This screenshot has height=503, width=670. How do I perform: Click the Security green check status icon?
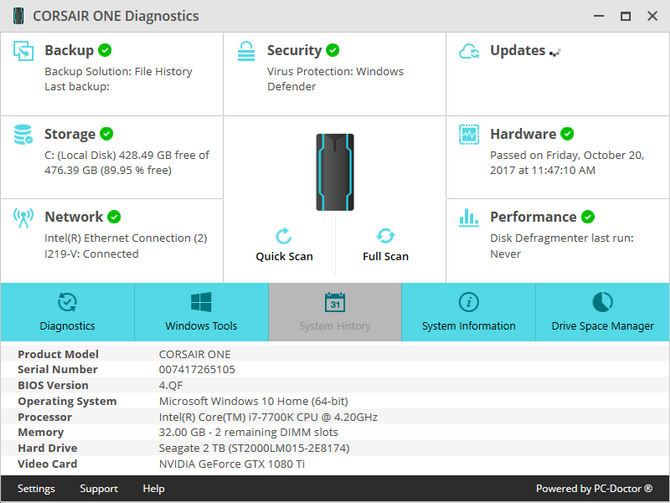(x=332, y=50)
